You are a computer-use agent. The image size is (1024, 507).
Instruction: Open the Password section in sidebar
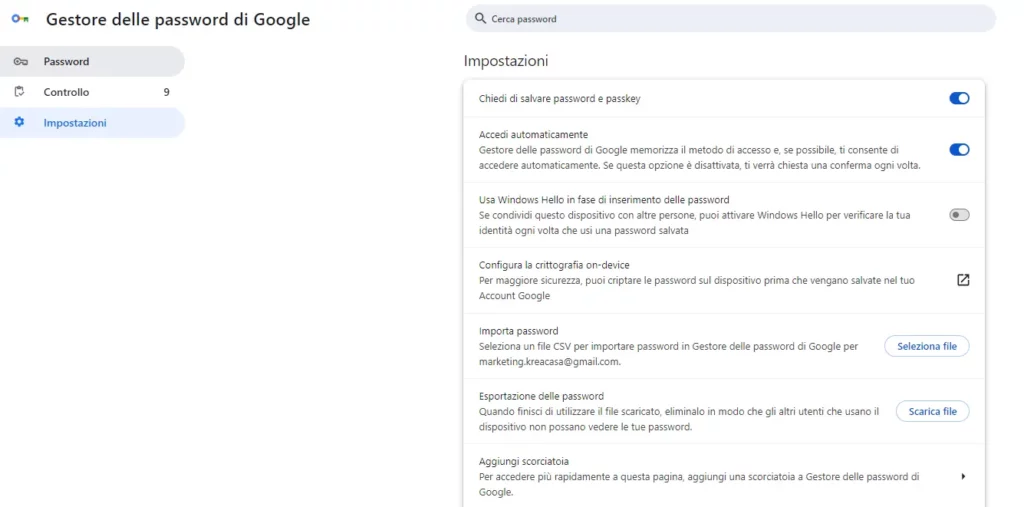point(92,61)
